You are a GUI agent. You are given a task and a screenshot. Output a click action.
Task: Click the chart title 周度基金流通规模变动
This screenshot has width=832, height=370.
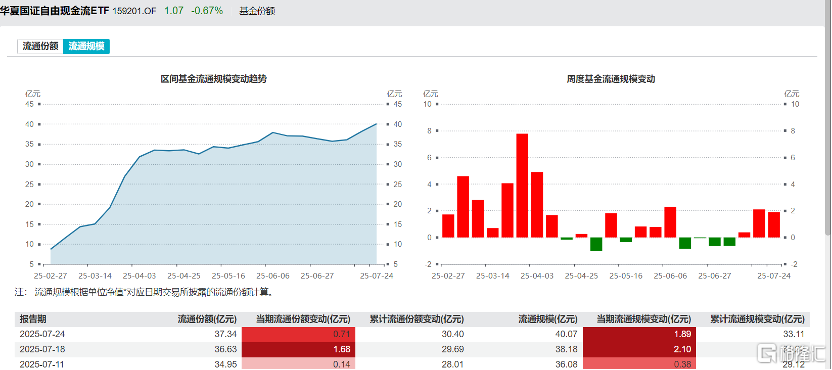pos(611,79)
